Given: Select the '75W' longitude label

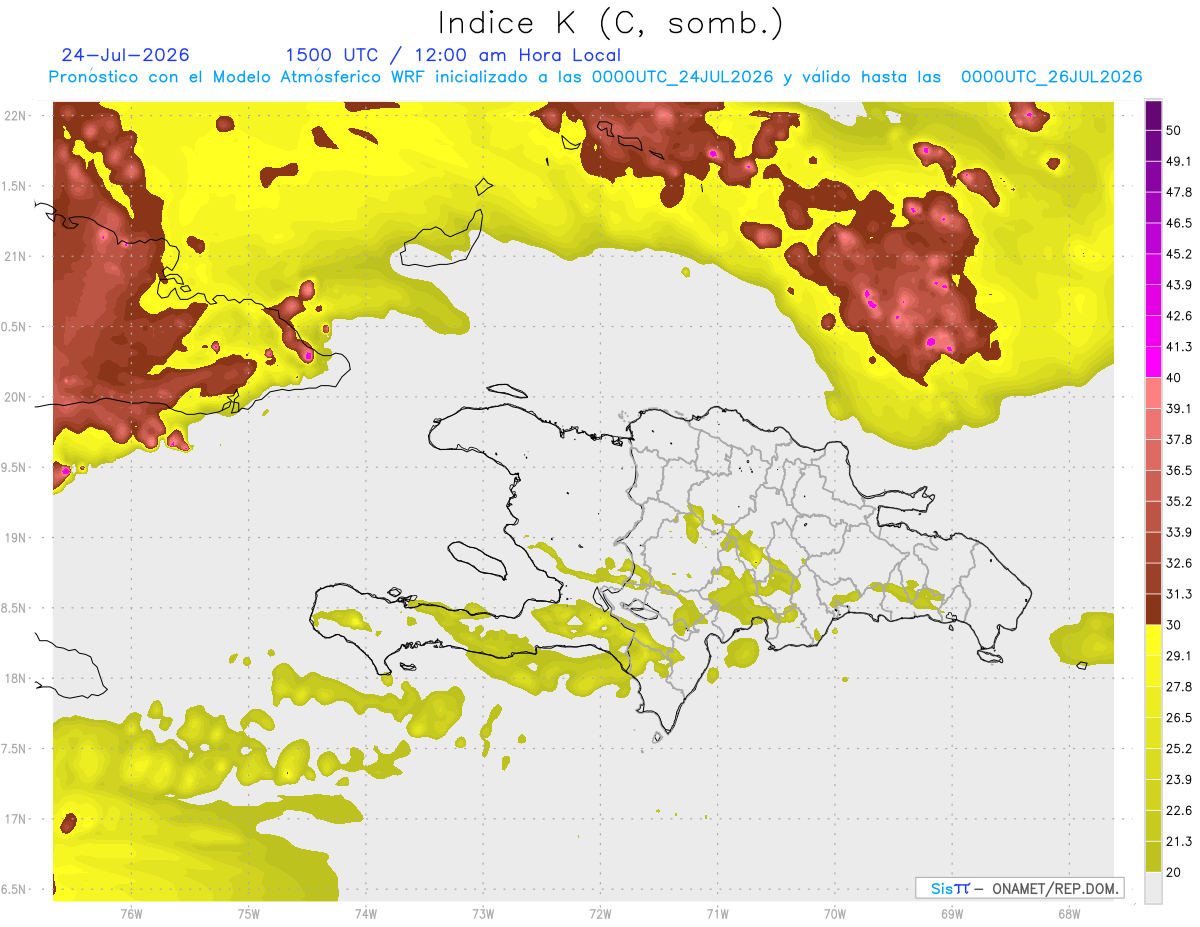Looking at the screenshot, I should pyautogui.click(x=248, y=914).
